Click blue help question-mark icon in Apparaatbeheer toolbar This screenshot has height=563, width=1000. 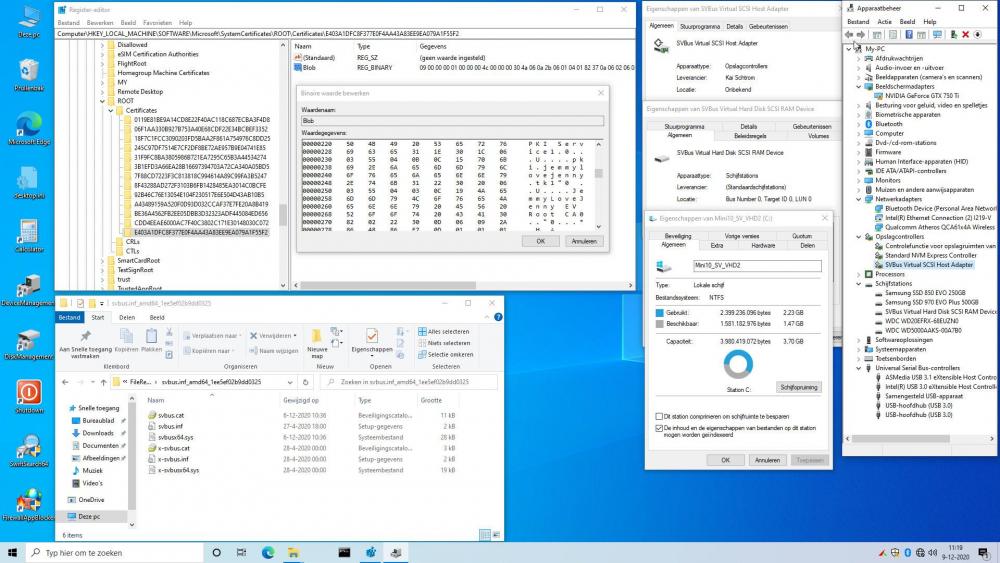[x=909, y=34]
